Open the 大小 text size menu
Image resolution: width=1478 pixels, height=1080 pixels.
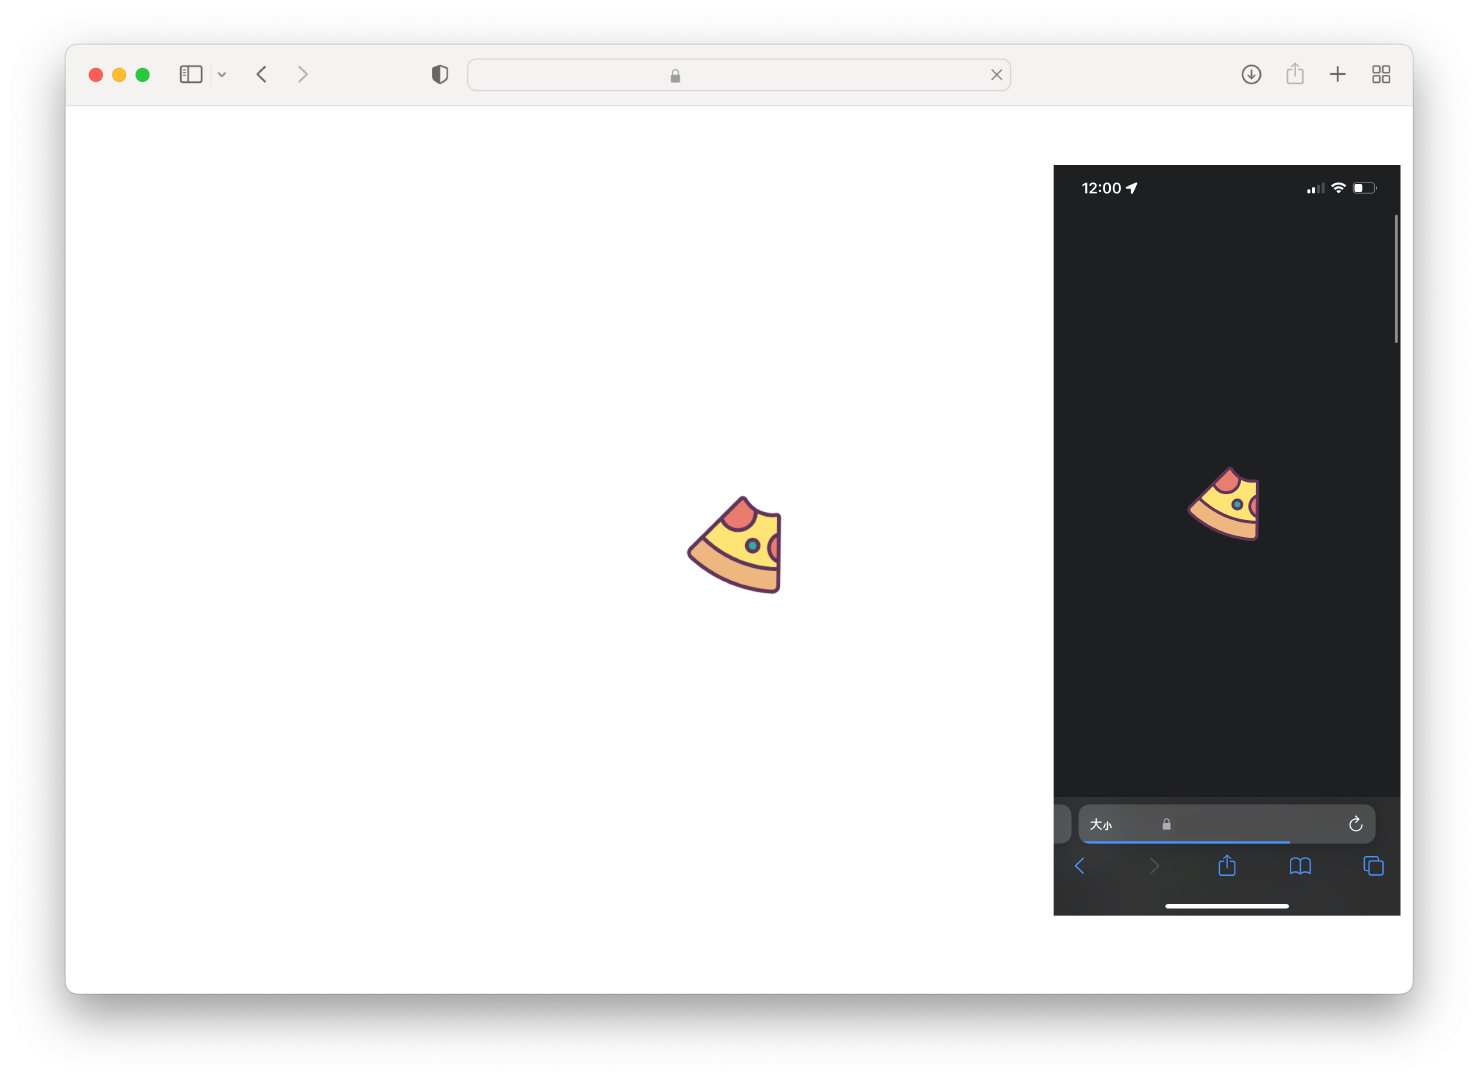(x=1101, y=825)
